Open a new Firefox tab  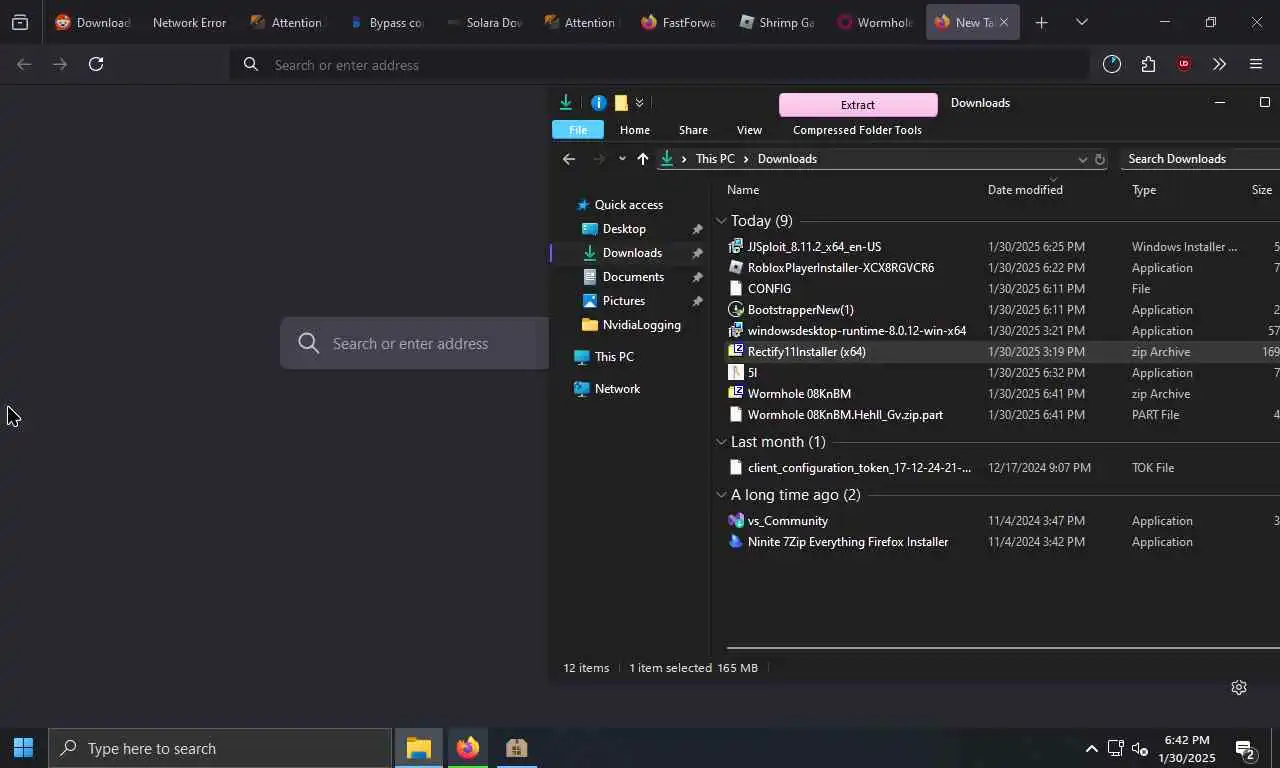click(1041, 22)
